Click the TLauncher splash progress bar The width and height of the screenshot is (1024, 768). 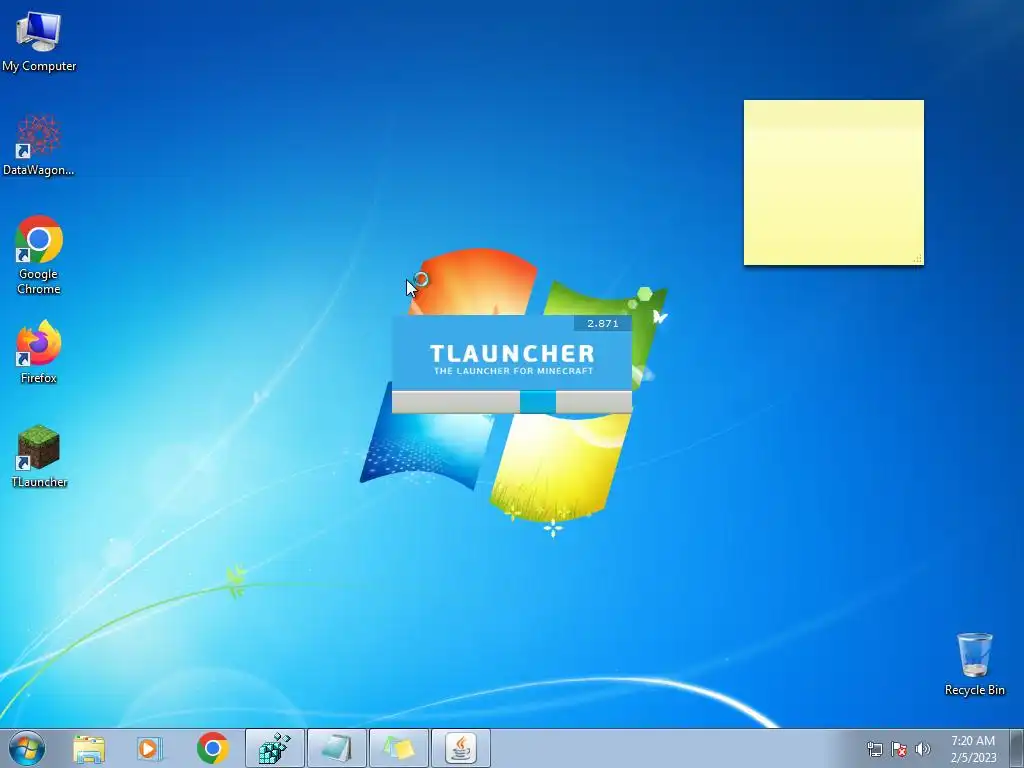click(x=511, y=402)
